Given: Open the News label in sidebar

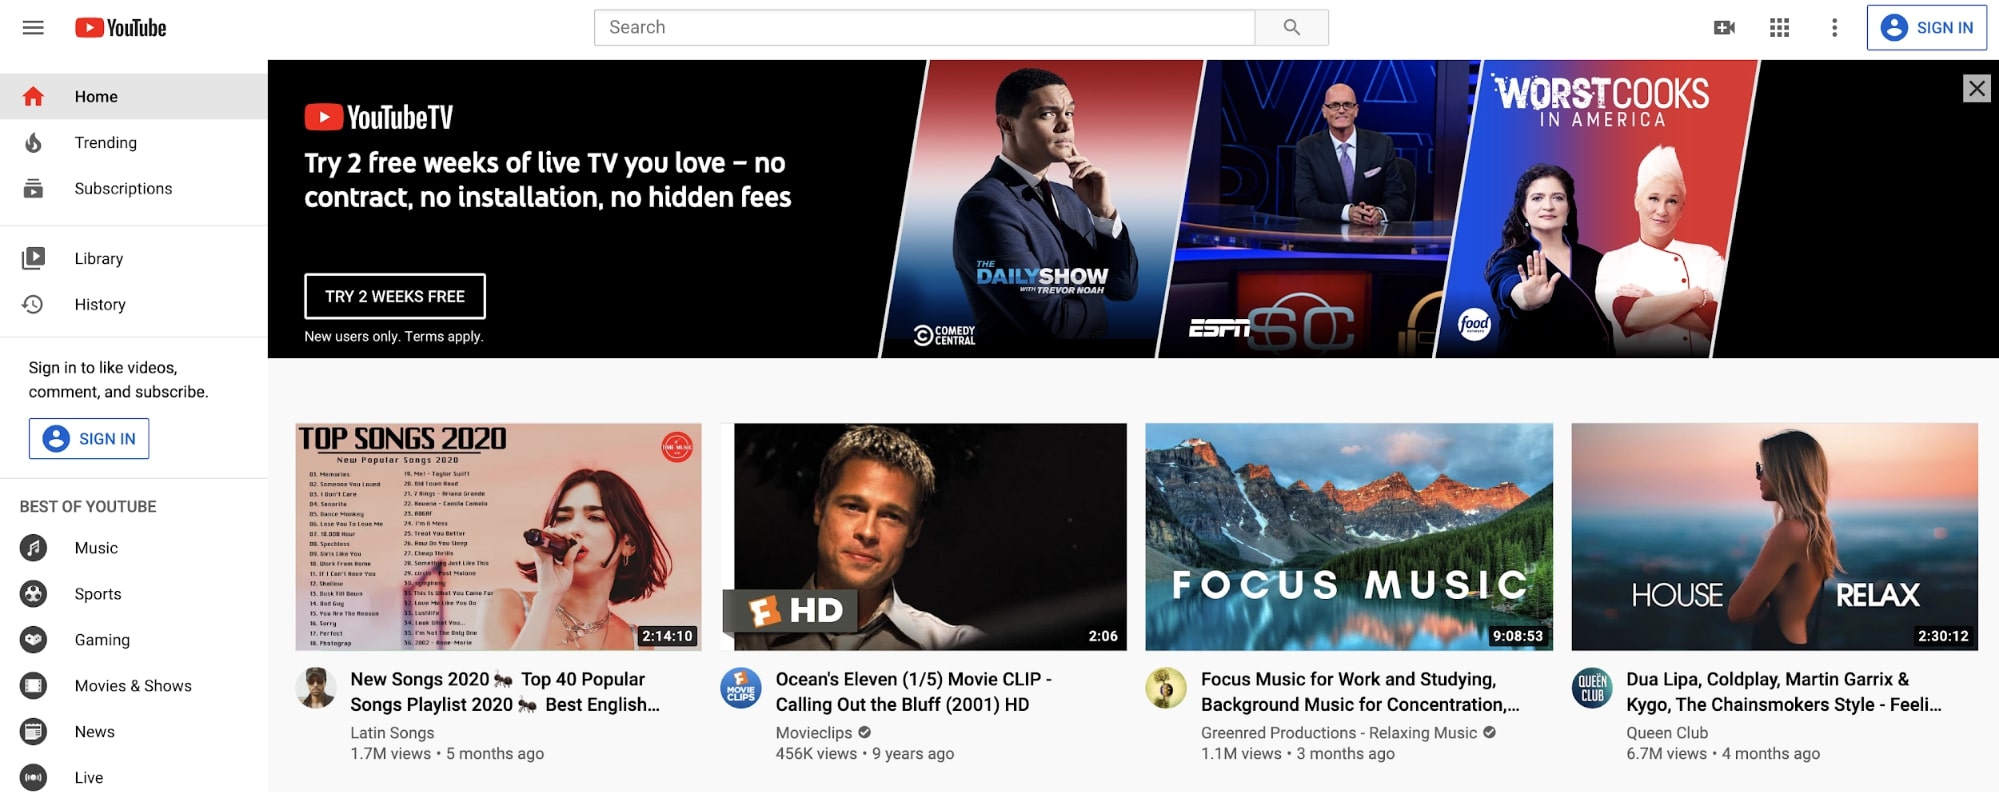Looking at the screenshot, I should coord(95,732).
